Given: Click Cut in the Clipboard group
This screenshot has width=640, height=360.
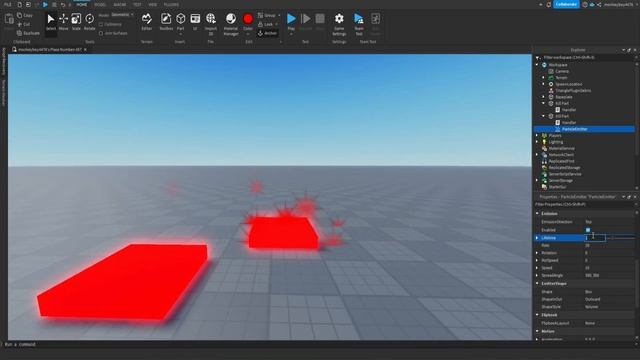Looking at the screenshot, I should pyautogui.click(x=24, y=24).
